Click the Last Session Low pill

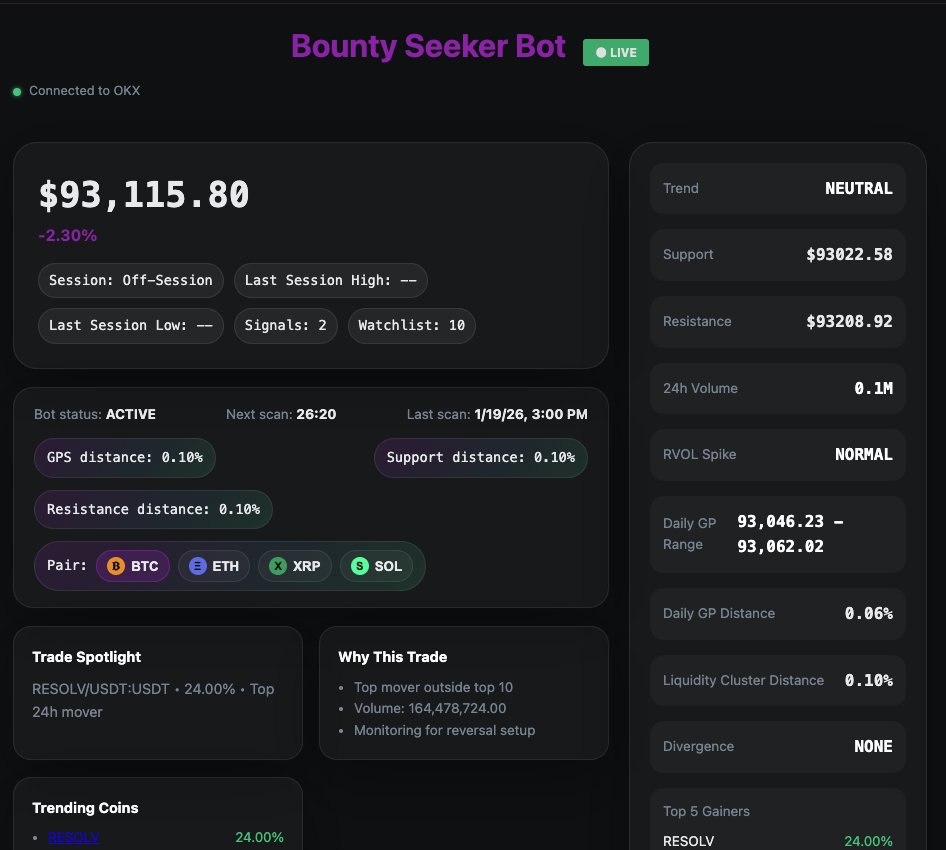(131, 326)
